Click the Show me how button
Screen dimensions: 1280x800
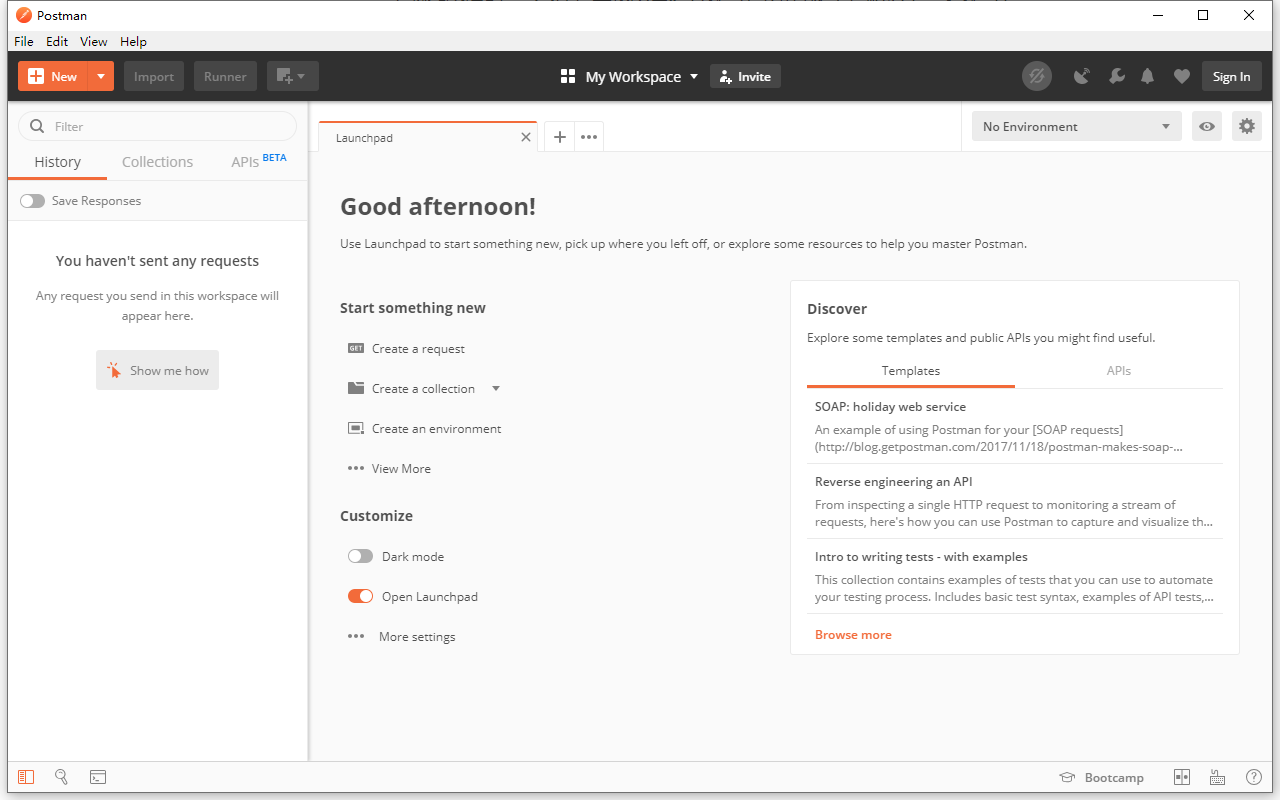tap(157, 370)
